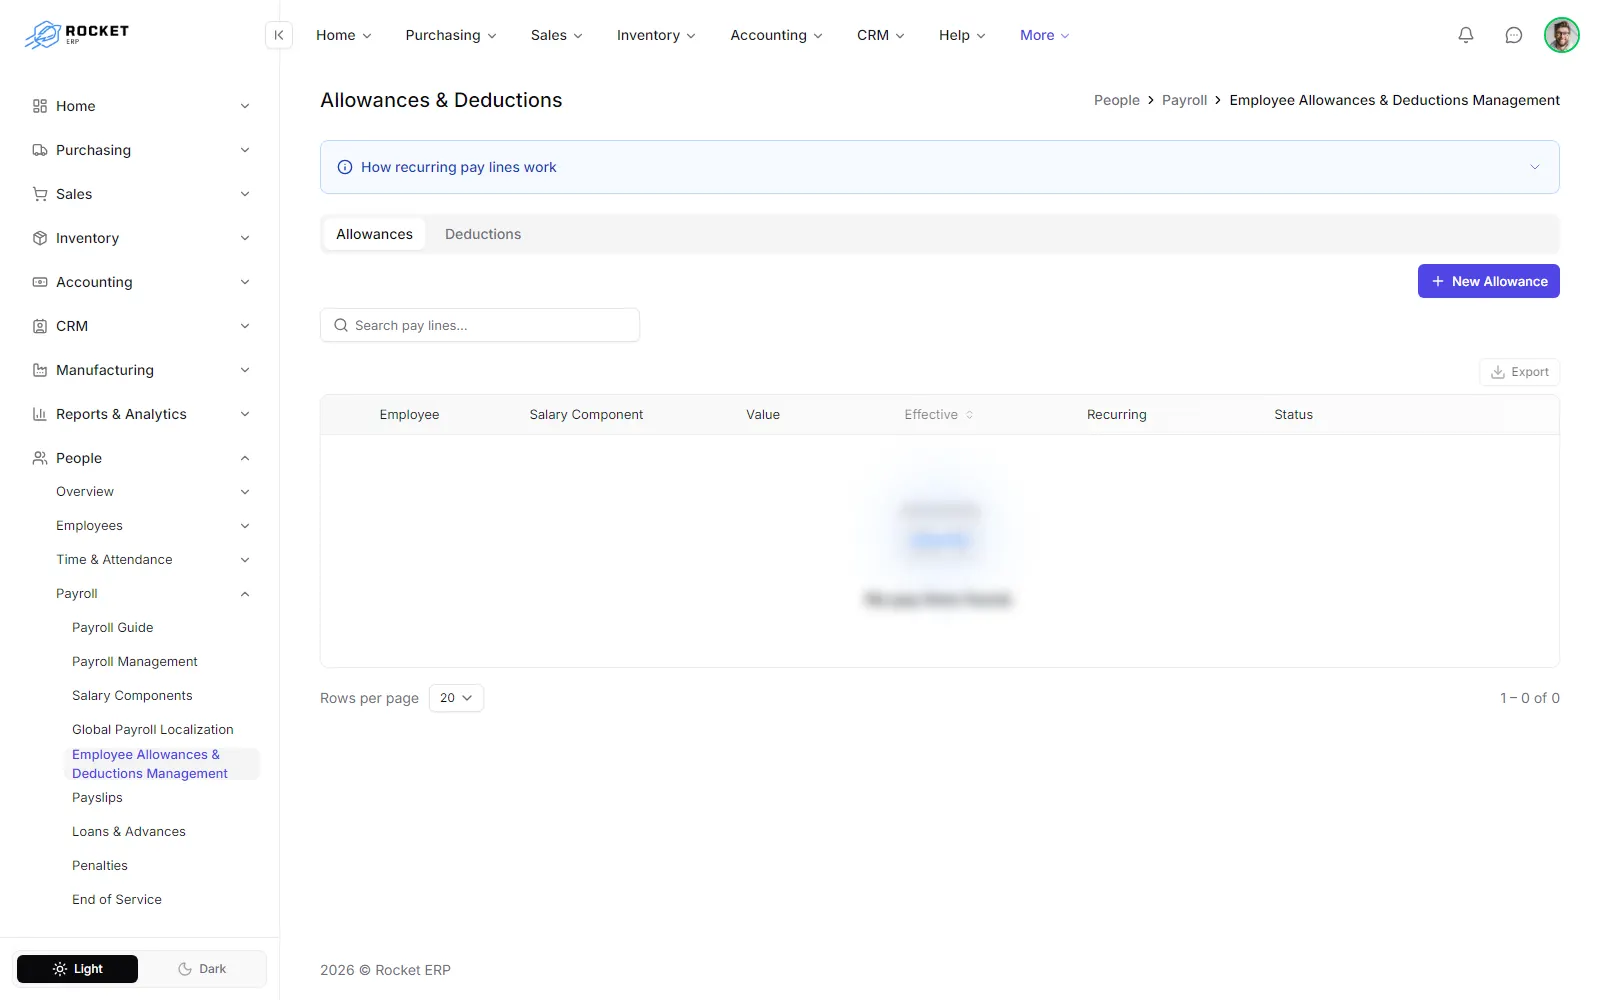This screenshot has height=1000, width=1600.
Task: Click the Rocket ERP logo
Action: coord(77,35)
